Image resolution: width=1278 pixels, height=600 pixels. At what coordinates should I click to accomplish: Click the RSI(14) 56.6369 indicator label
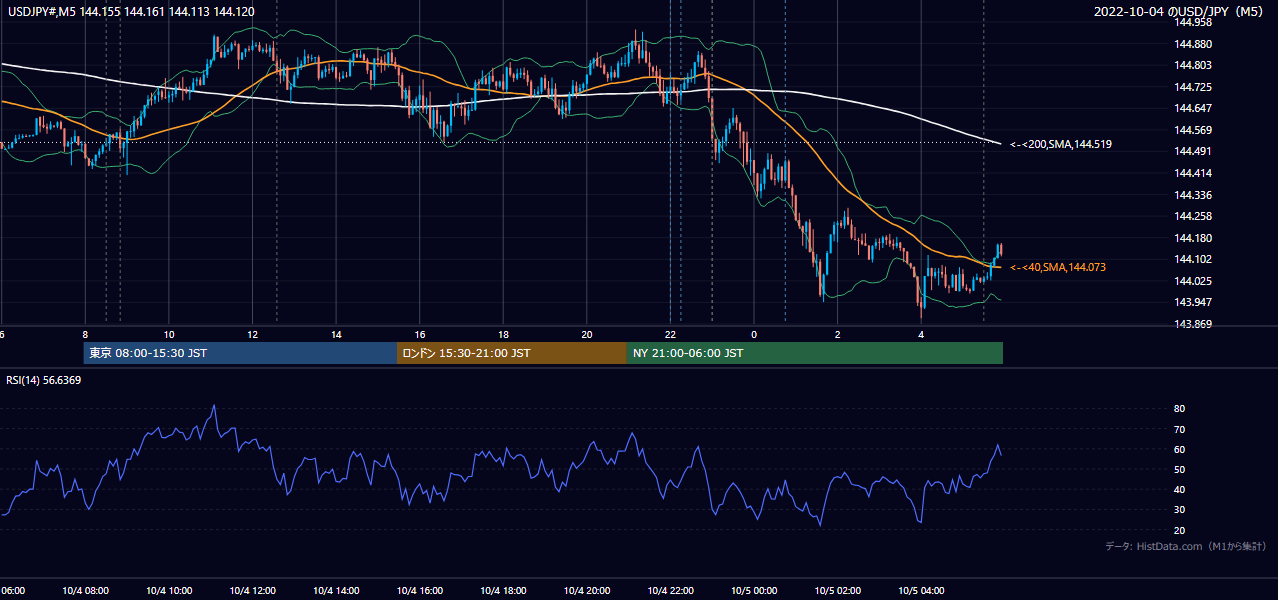click(x=44, y=380)
